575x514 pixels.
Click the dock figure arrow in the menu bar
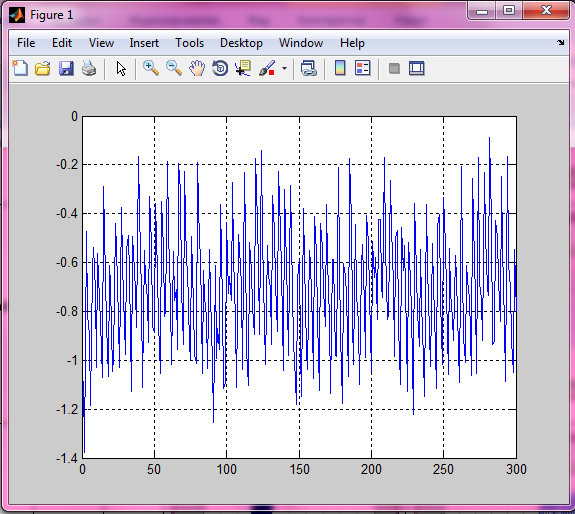pos(560,43)
